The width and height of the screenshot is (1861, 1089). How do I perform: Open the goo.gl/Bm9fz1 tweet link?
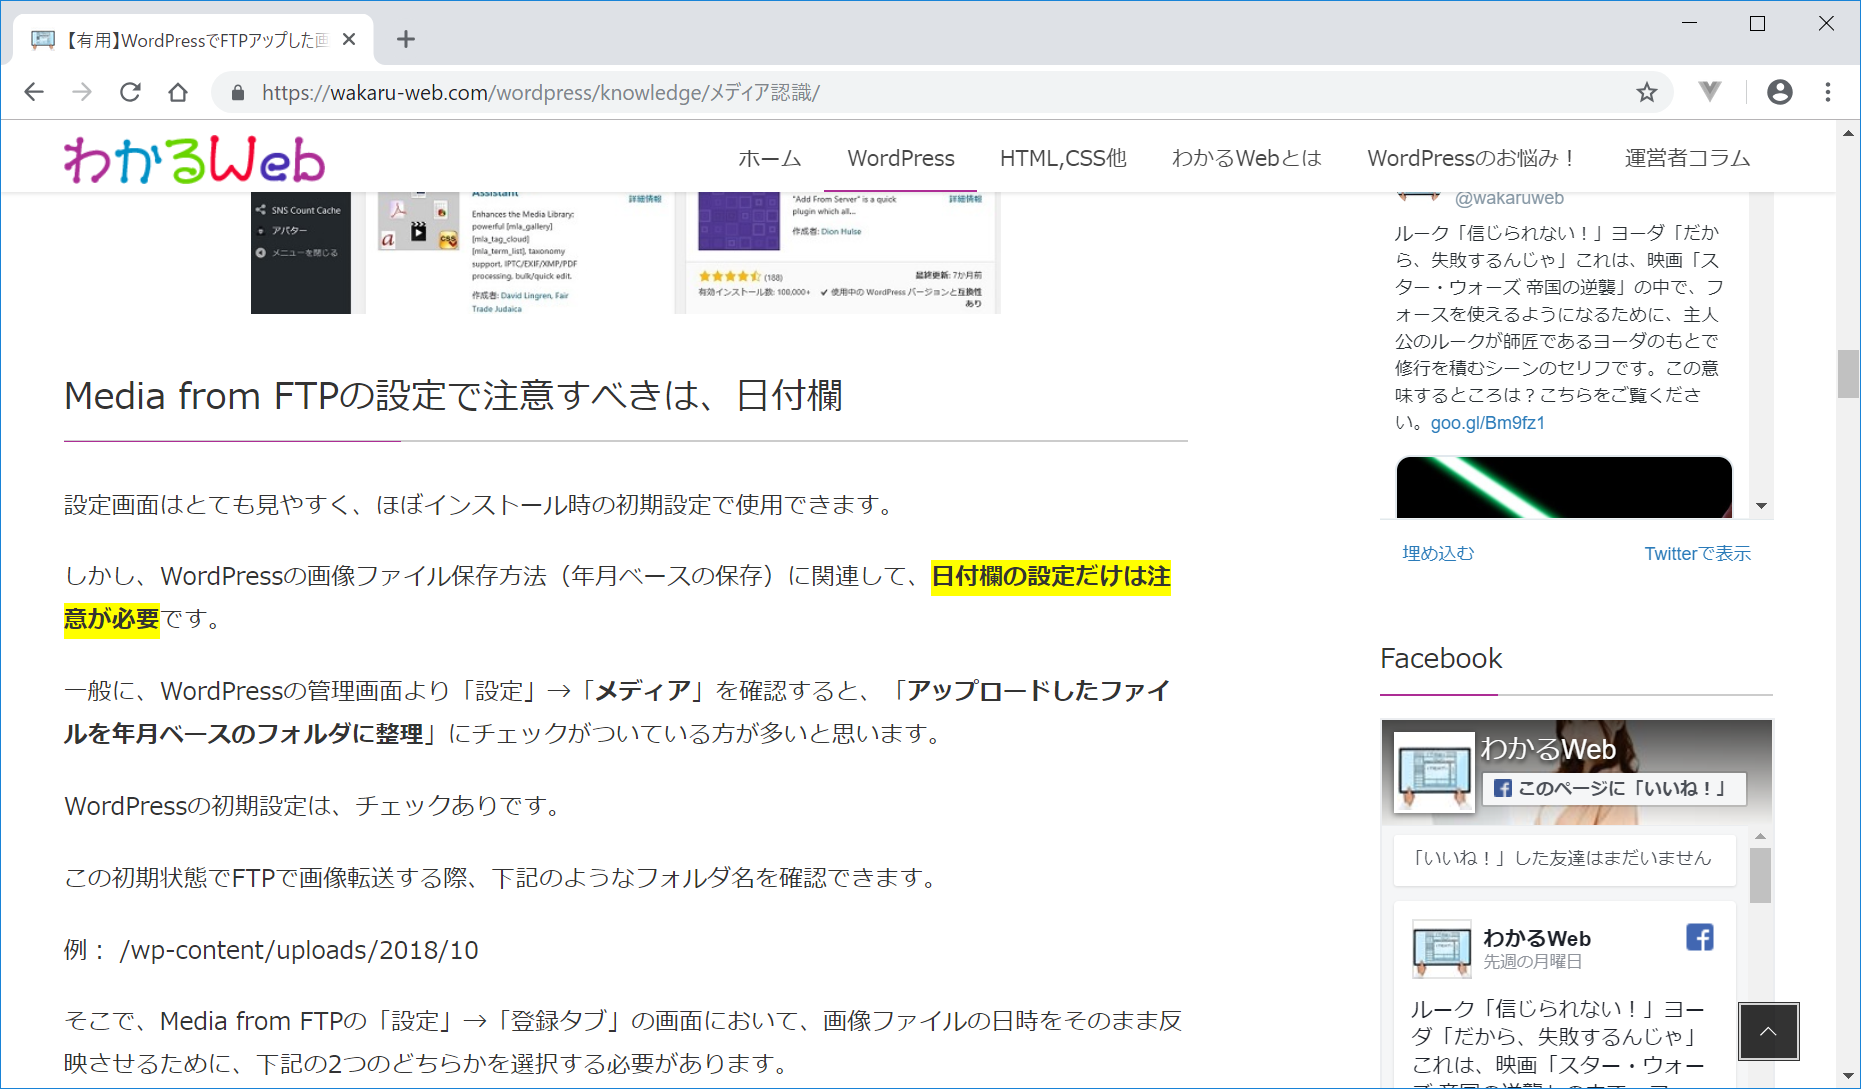tap(1487, 422)
